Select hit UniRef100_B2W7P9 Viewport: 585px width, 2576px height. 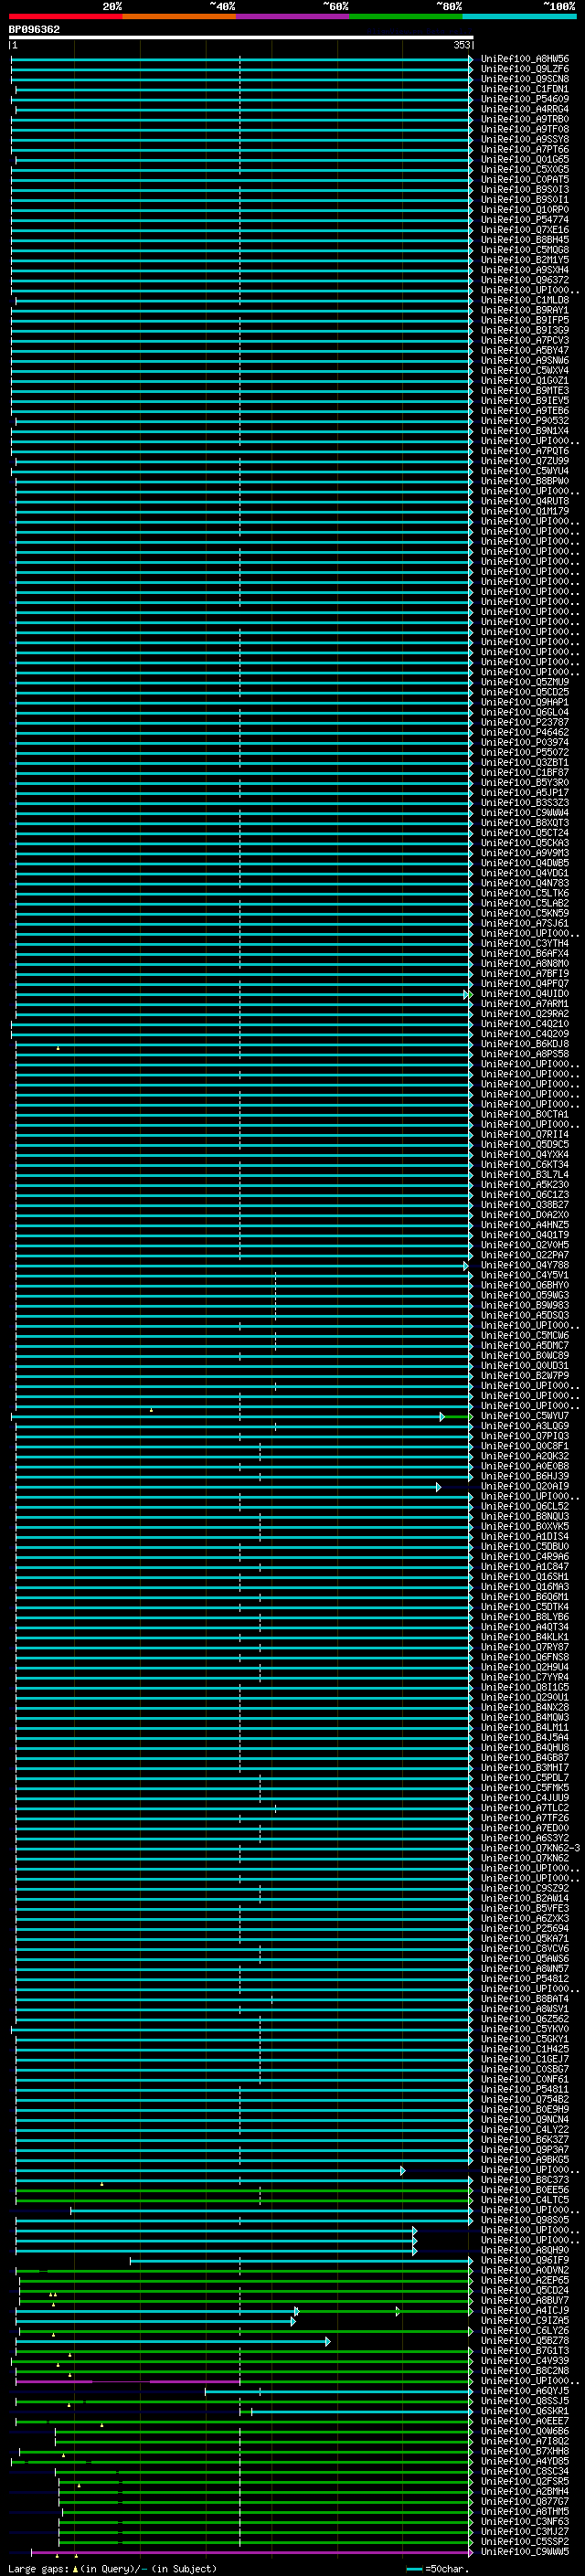coord(525,1375)
